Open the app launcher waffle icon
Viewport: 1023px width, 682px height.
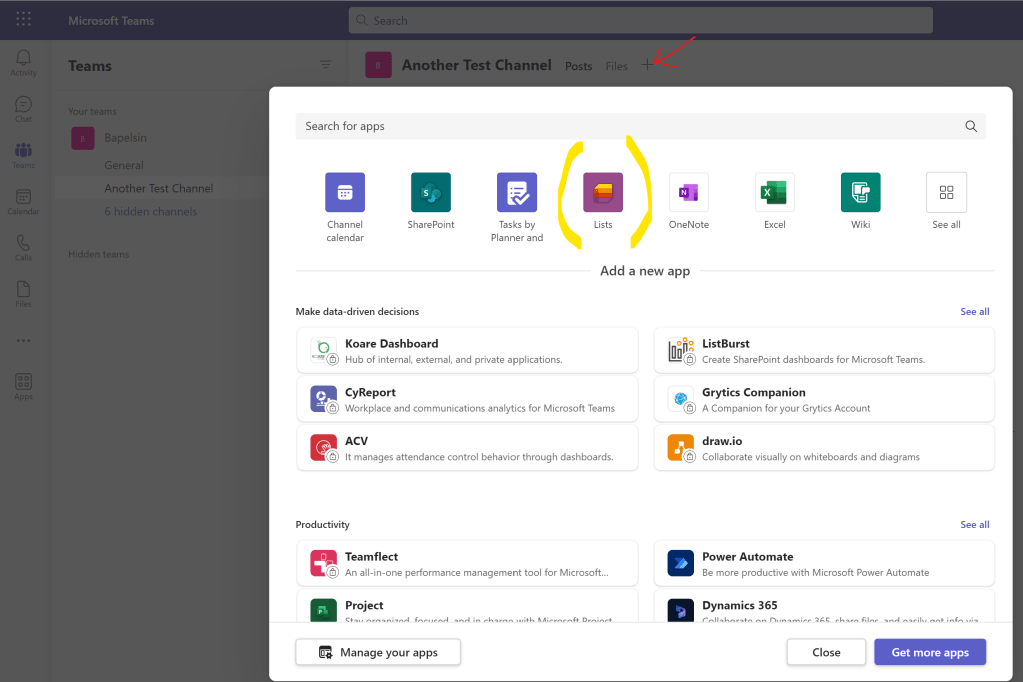[x=24, y=20]
